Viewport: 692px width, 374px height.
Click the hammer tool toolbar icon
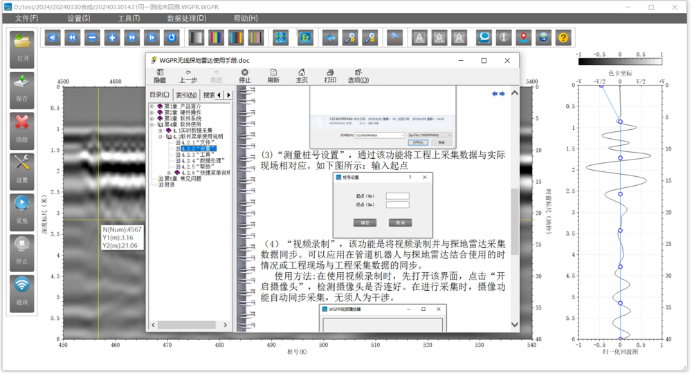395,38
